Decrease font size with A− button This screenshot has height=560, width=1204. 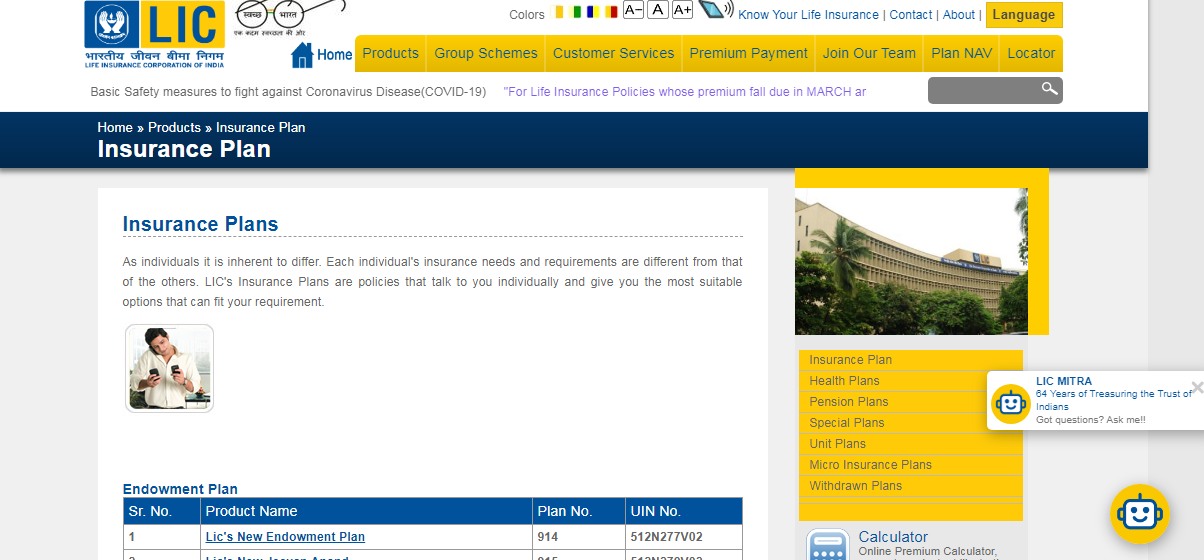(x=633, y=10)
